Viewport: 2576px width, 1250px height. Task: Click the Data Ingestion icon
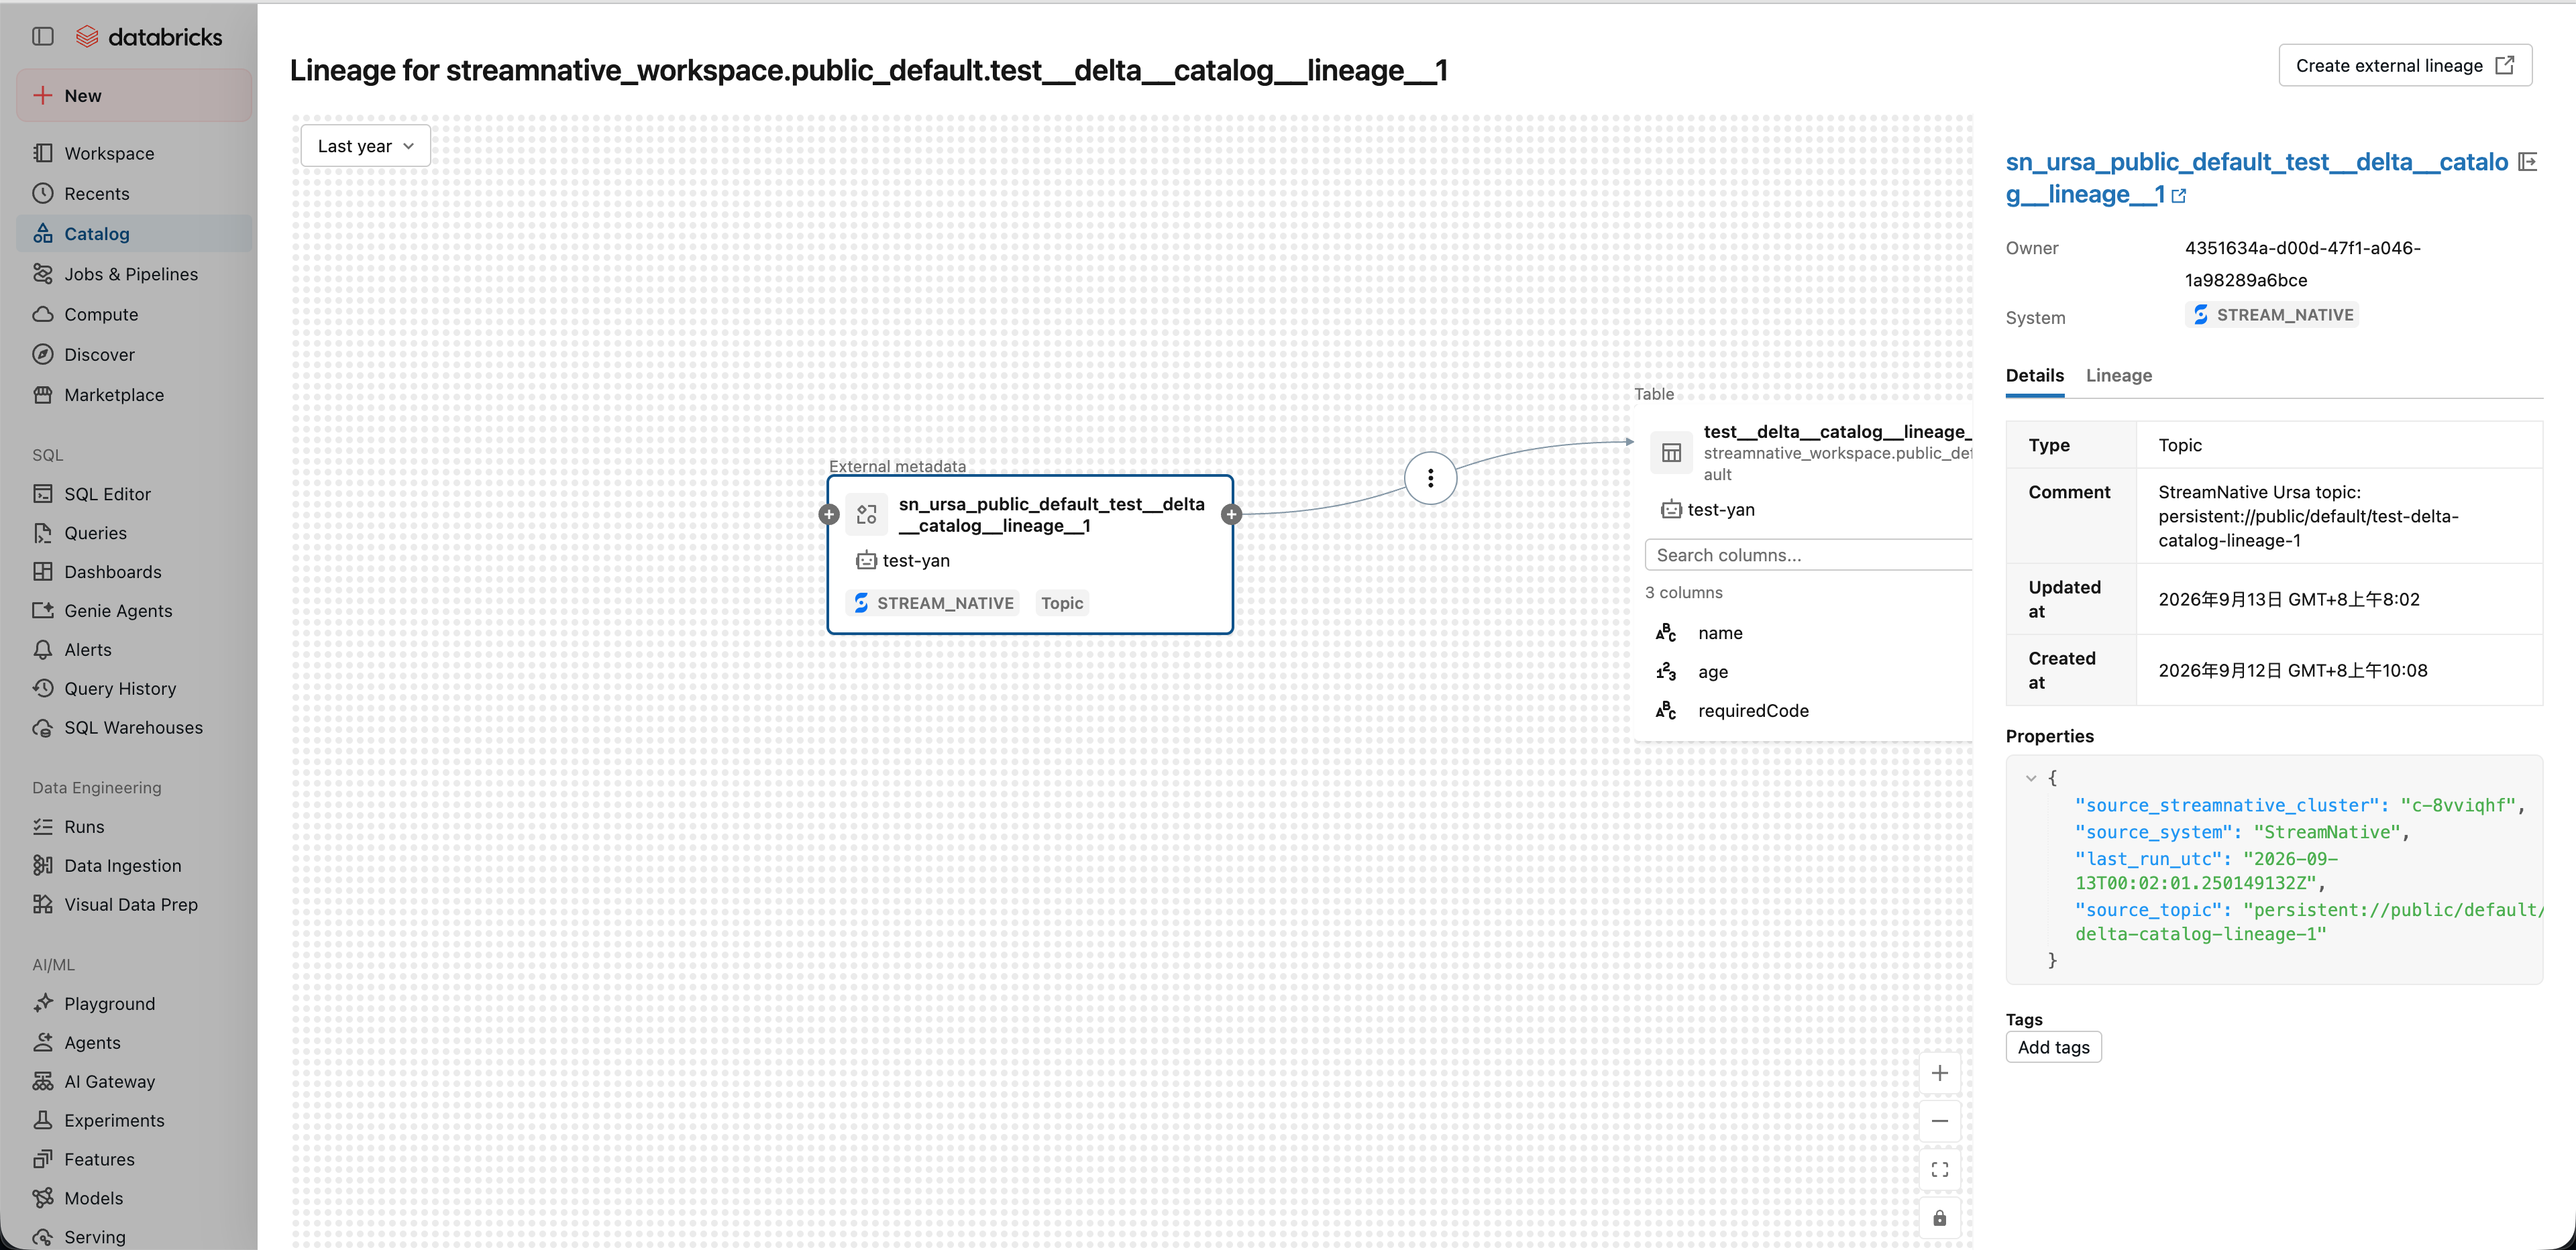[43, 865]
